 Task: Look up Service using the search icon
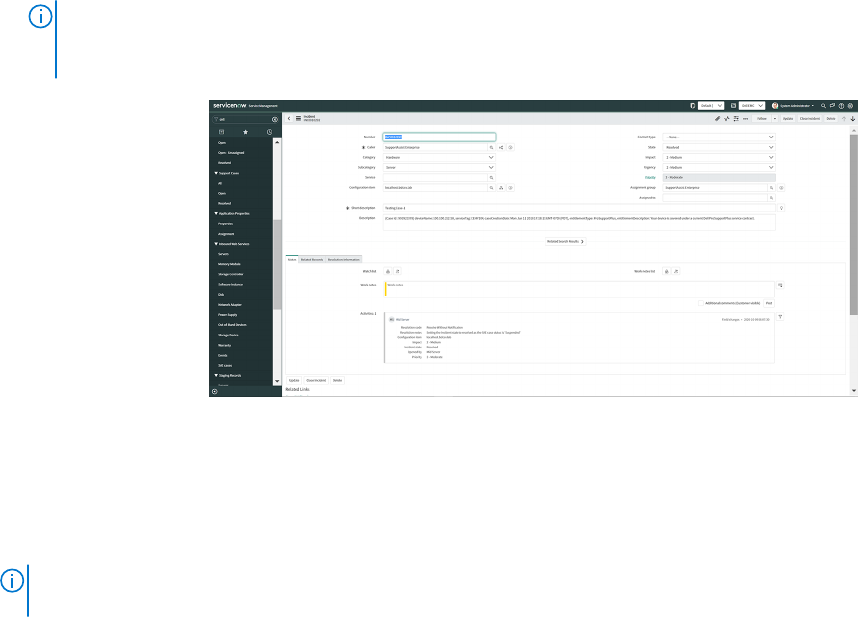(491, 177)
